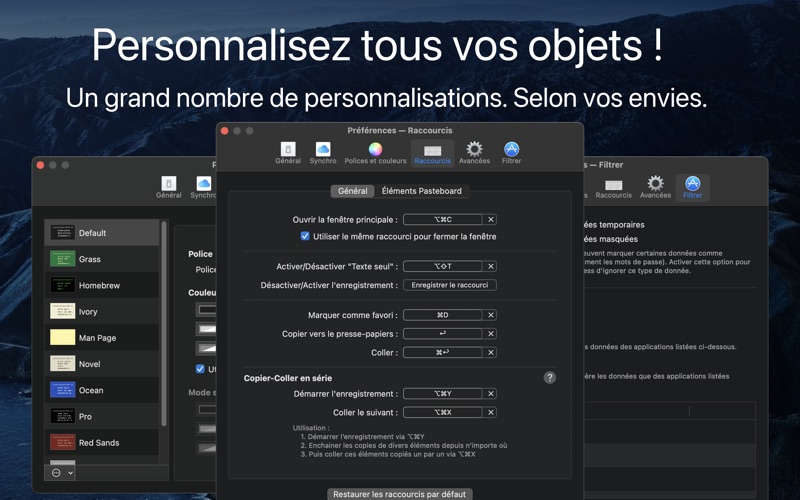Screen dimensions: 800x500
Task: Select the Pro theme
Action: pyautogui.click(x=102, y=417)
